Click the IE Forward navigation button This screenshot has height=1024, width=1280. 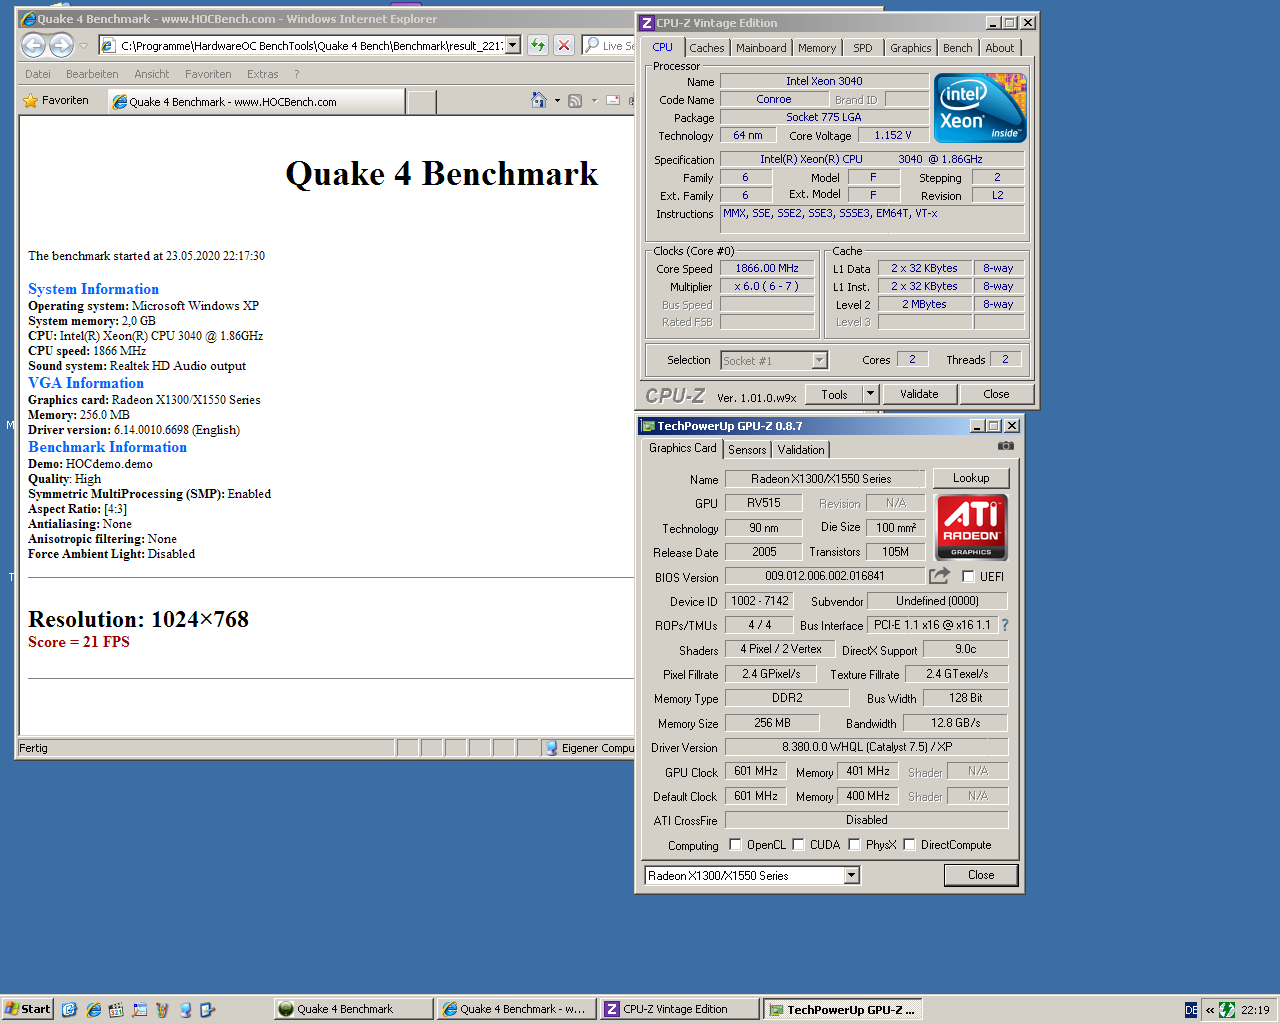[x=61, y=45]
